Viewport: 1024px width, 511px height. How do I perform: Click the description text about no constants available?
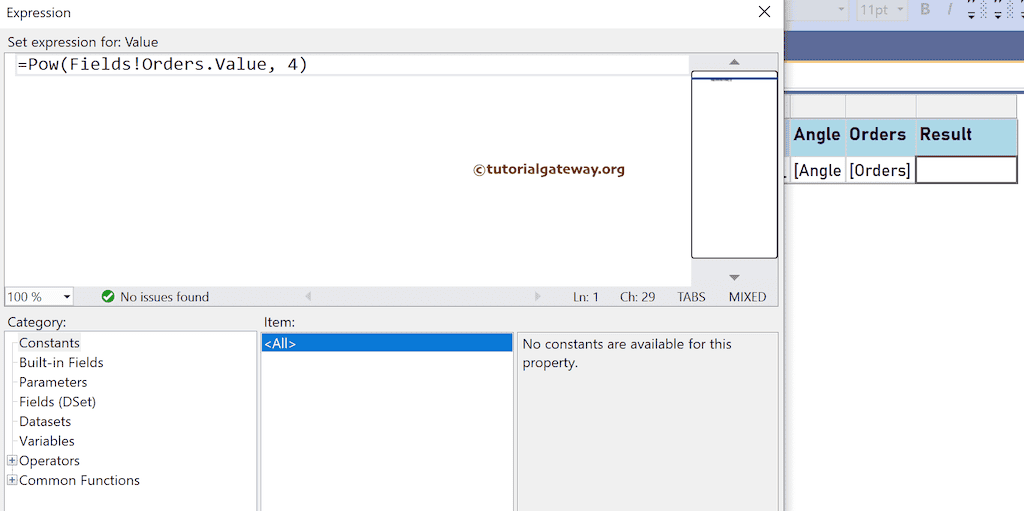[x=627, y=353]
